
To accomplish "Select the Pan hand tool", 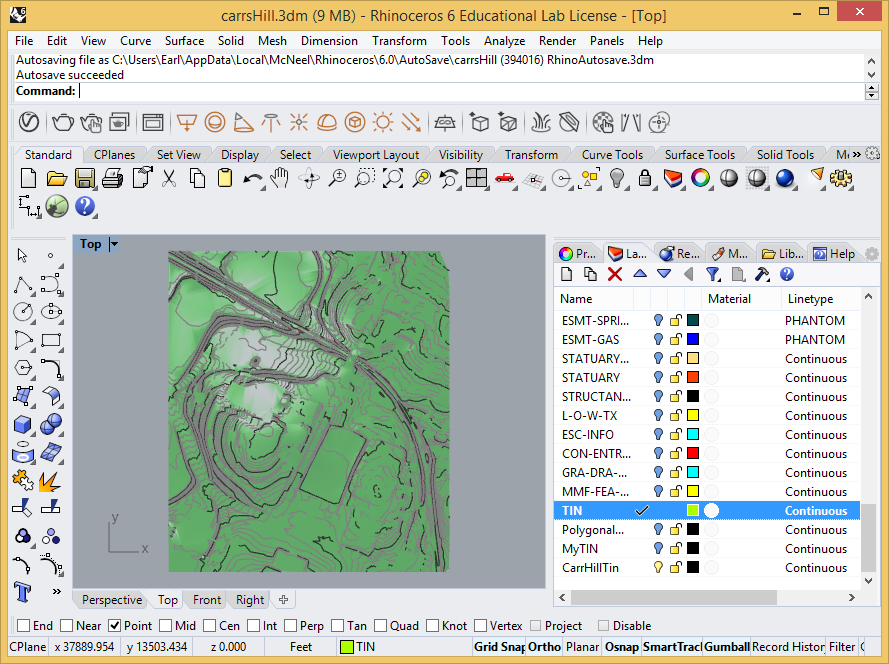I will click(x=280, y=179).
